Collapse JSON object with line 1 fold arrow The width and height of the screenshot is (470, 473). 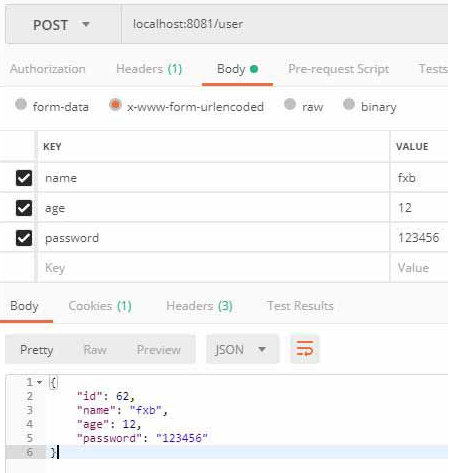coord(40,382)
